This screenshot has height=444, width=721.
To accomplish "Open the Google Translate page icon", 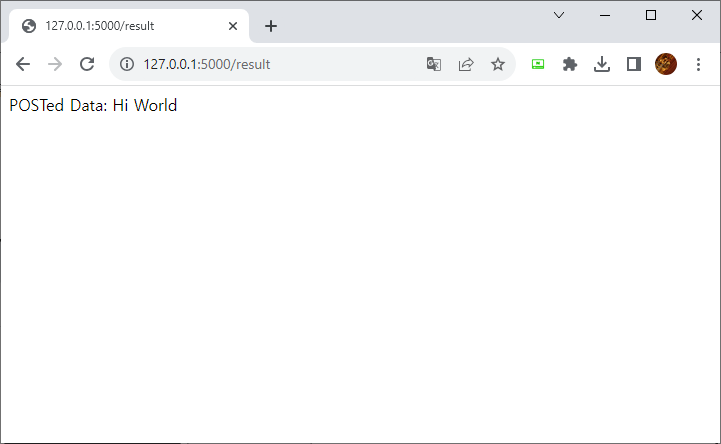I will [x=434, y=64].
